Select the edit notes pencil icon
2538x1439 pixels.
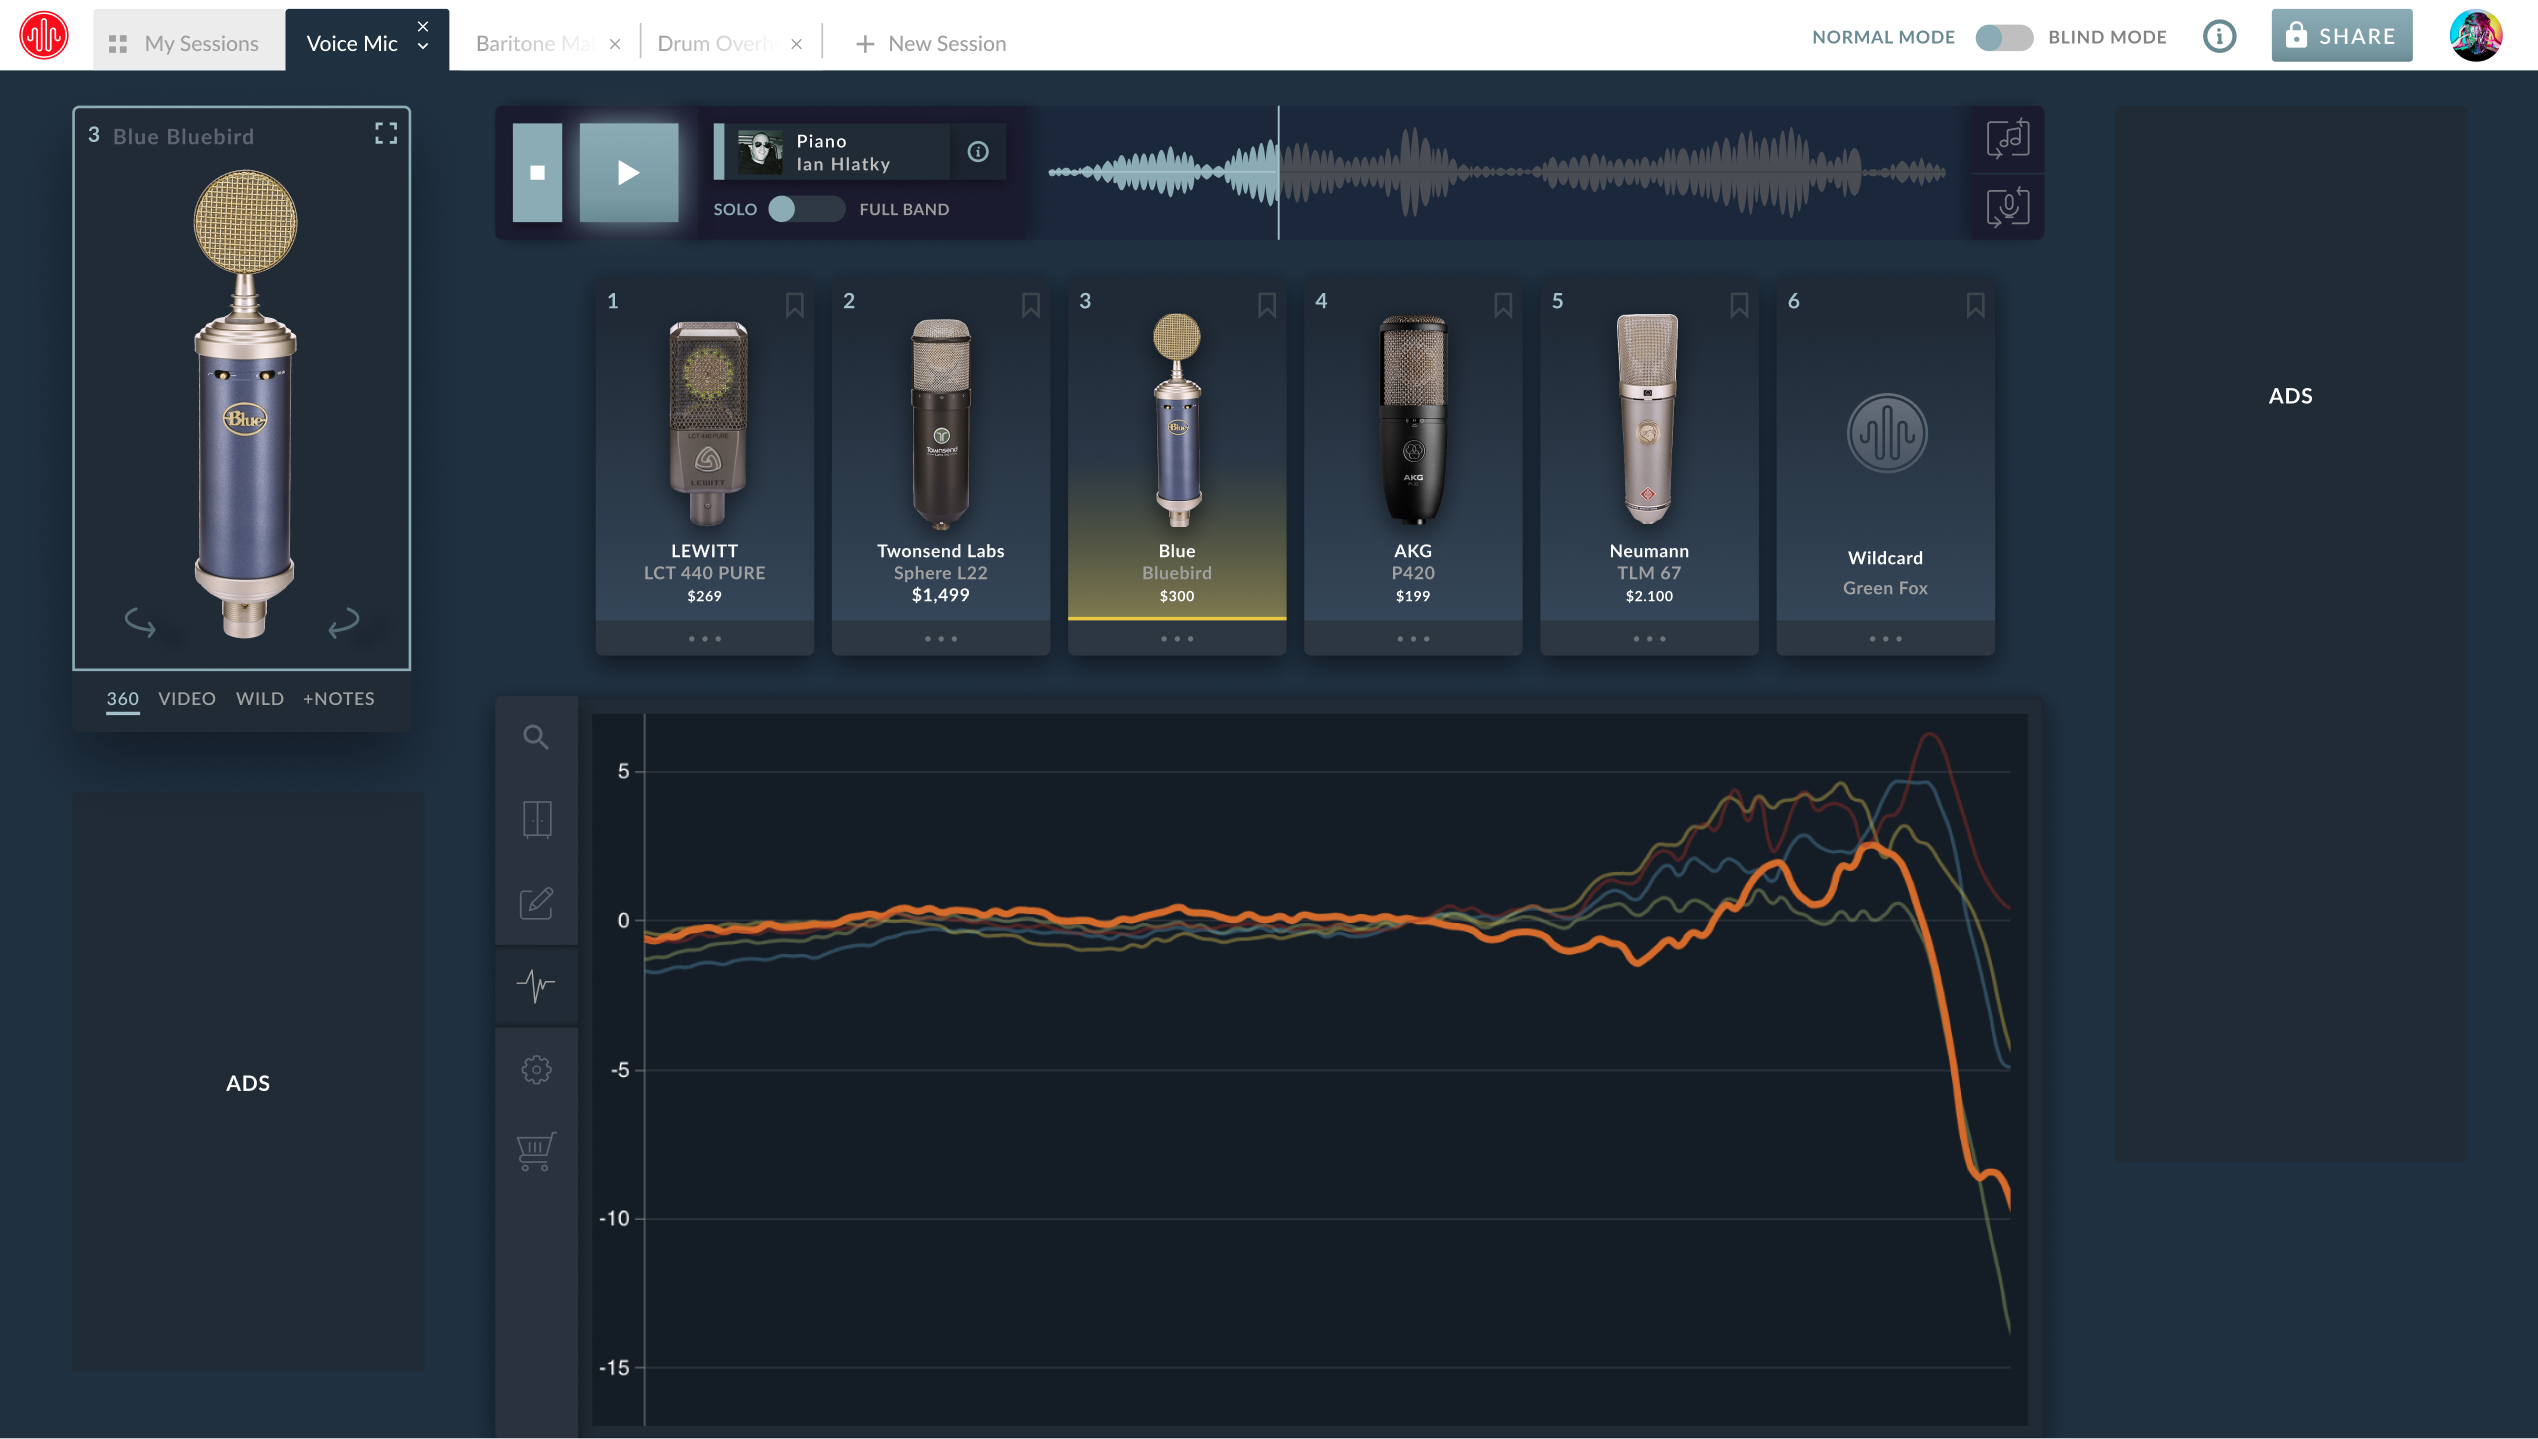pos(536,903)
